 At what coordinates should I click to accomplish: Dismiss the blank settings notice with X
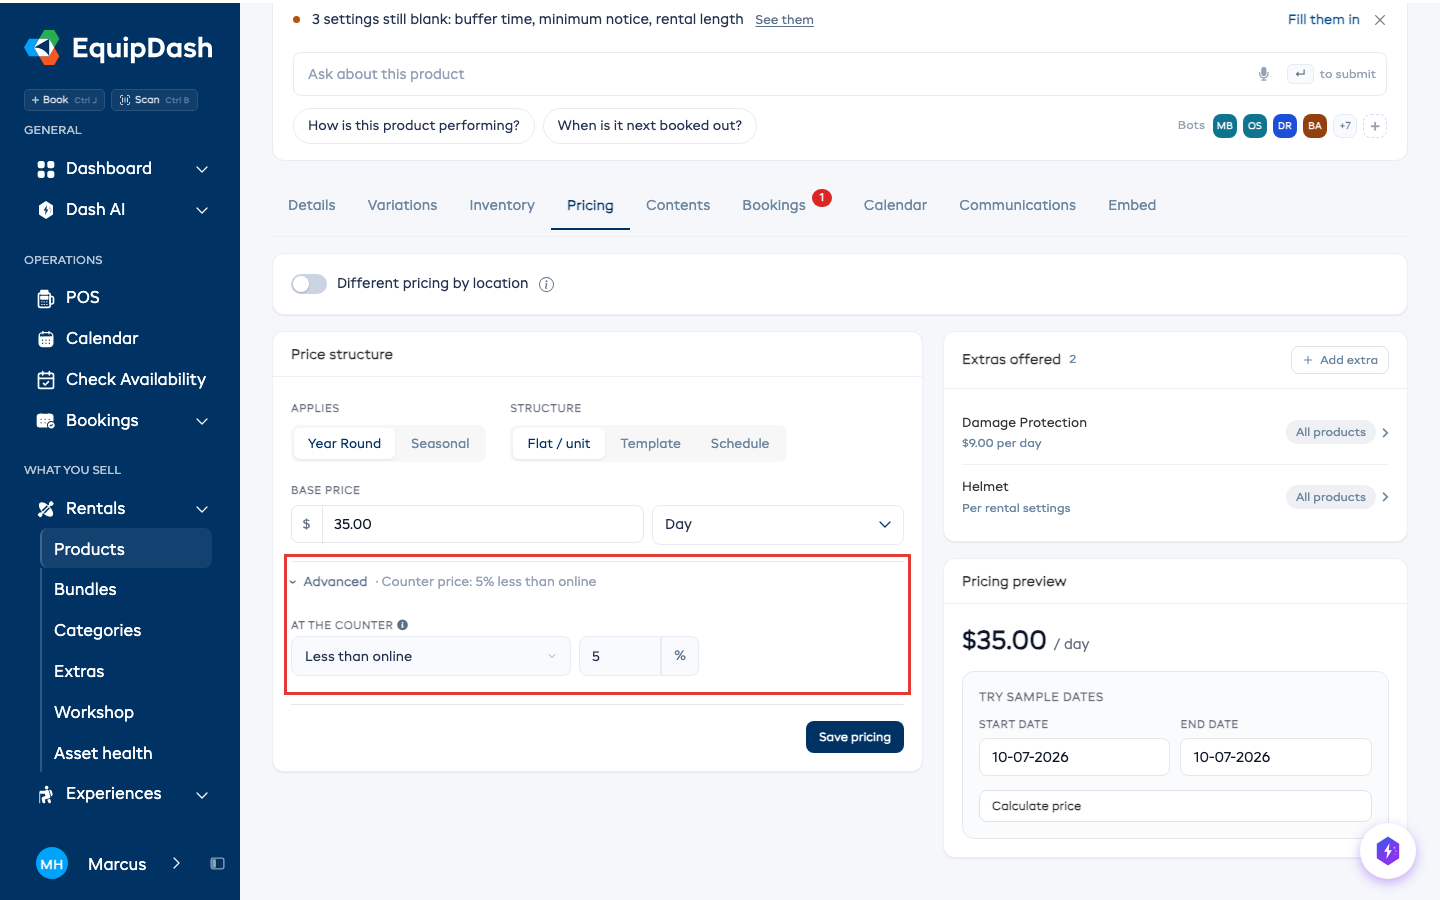(1380, 20)
